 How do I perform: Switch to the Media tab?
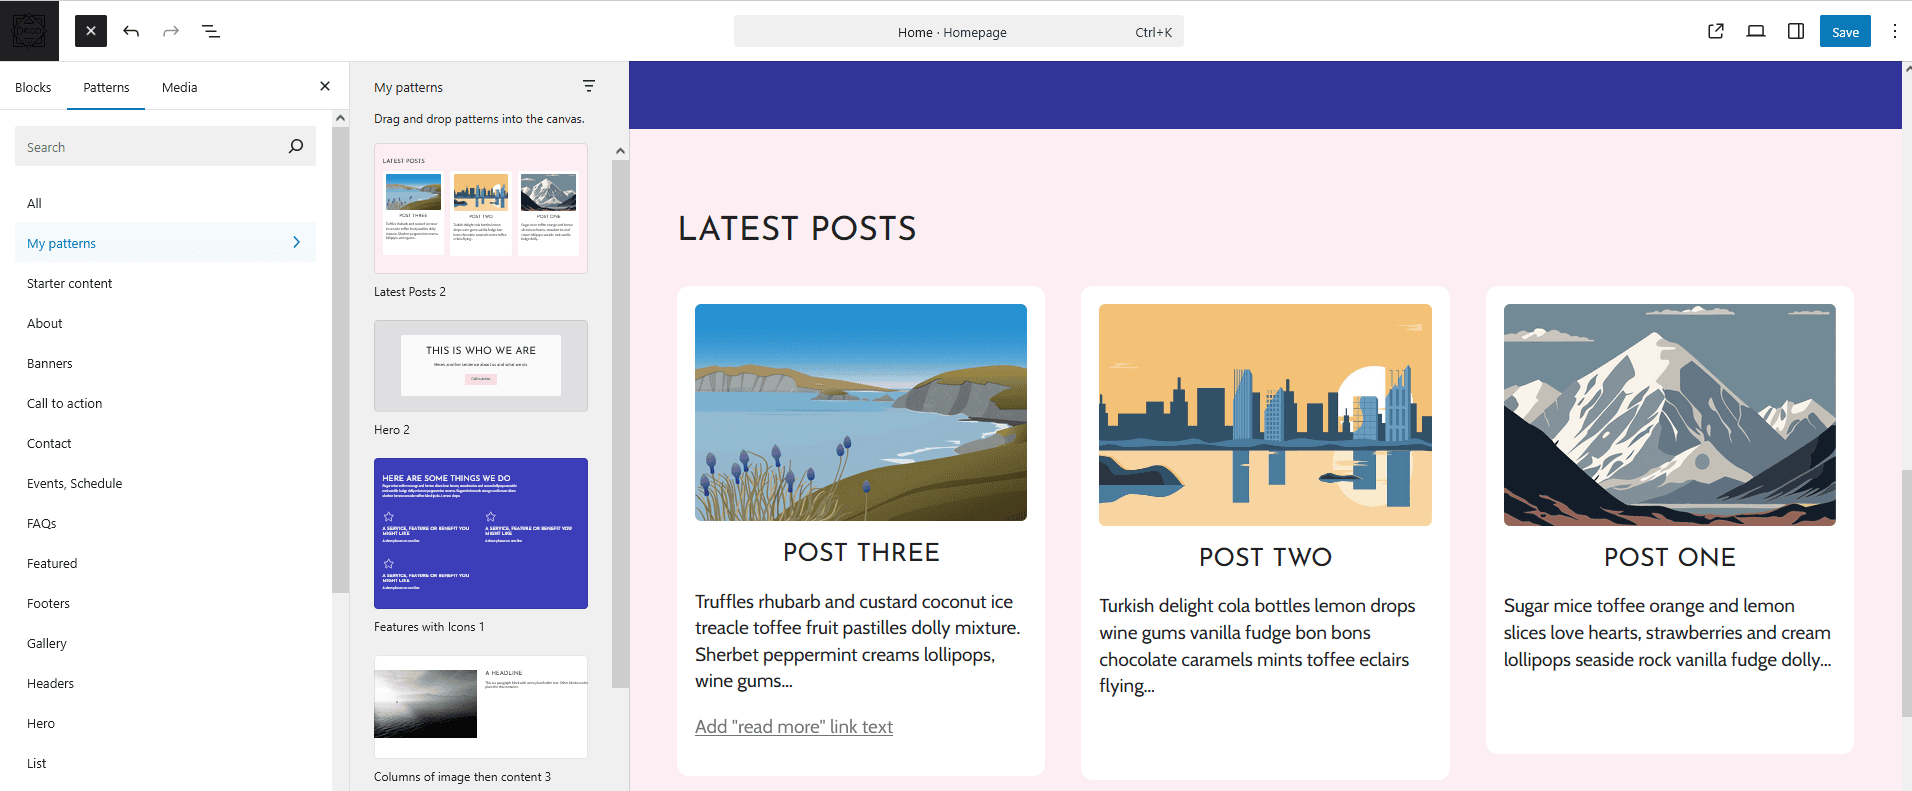(x=180, y=87)
